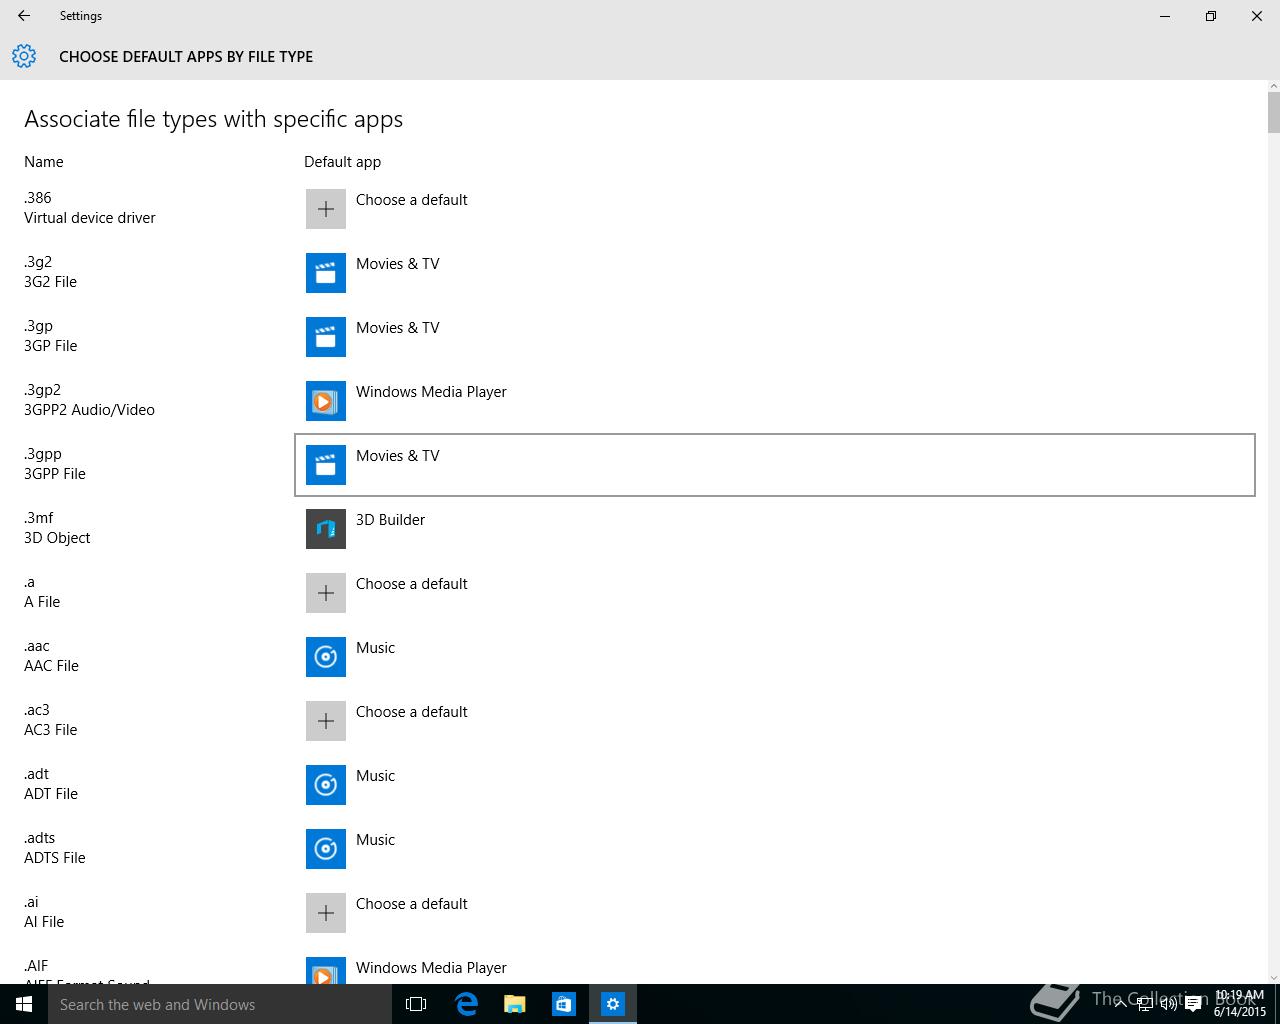Click the '3GPP2 Audio/Video' description text

pos(89,410)
